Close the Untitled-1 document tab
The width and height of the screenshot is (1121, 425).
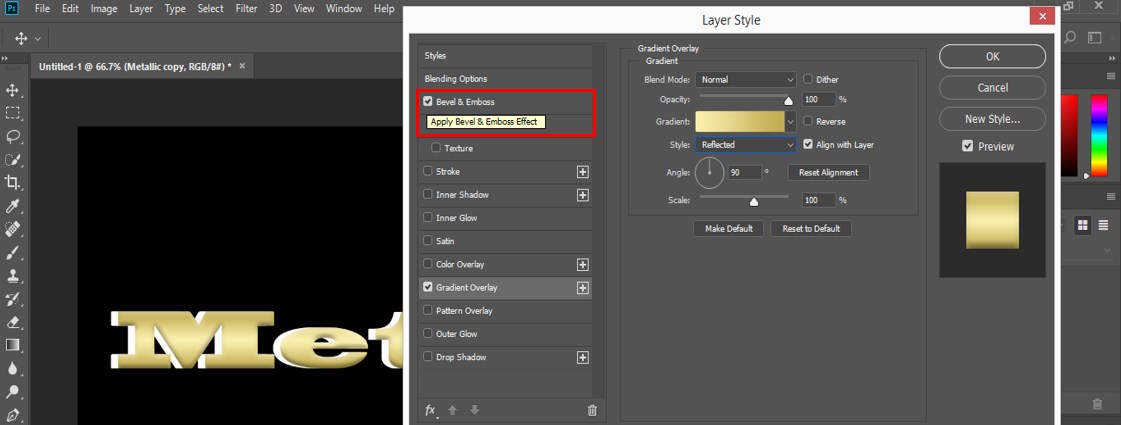pos(242,66)
